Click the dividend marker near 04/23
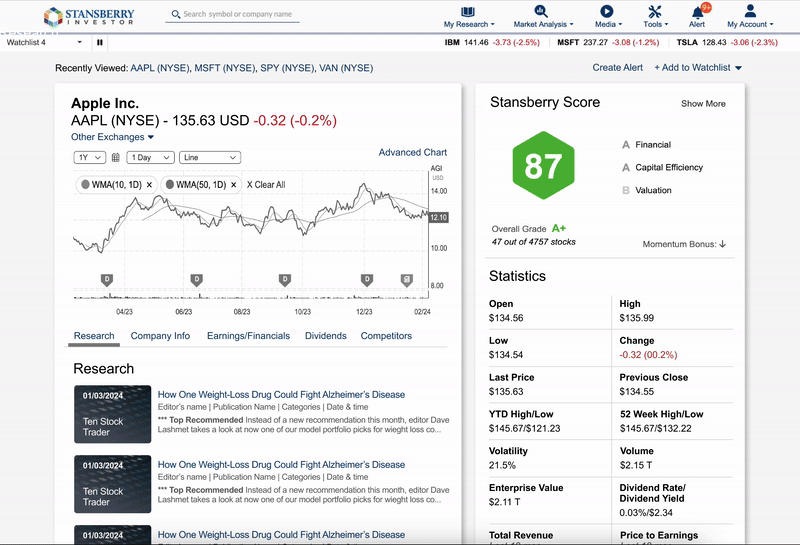Viewport: 800px width, 545px height. point(107,280)
